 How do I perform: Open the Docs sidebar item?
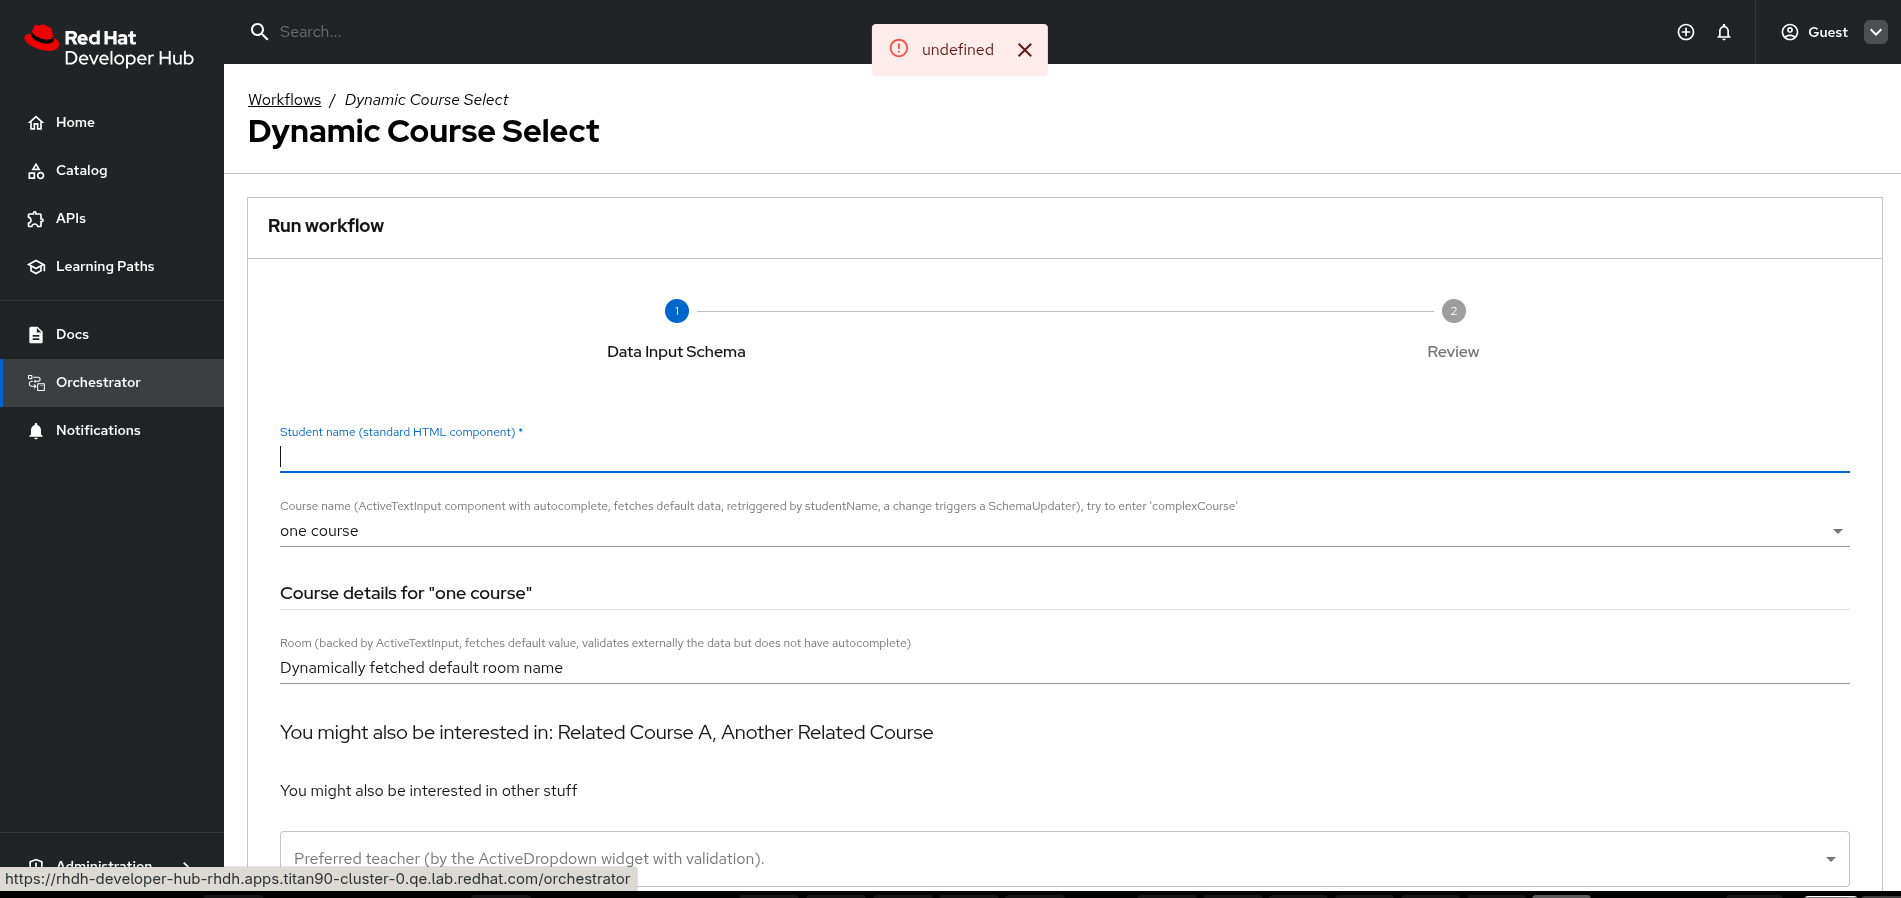72,335
